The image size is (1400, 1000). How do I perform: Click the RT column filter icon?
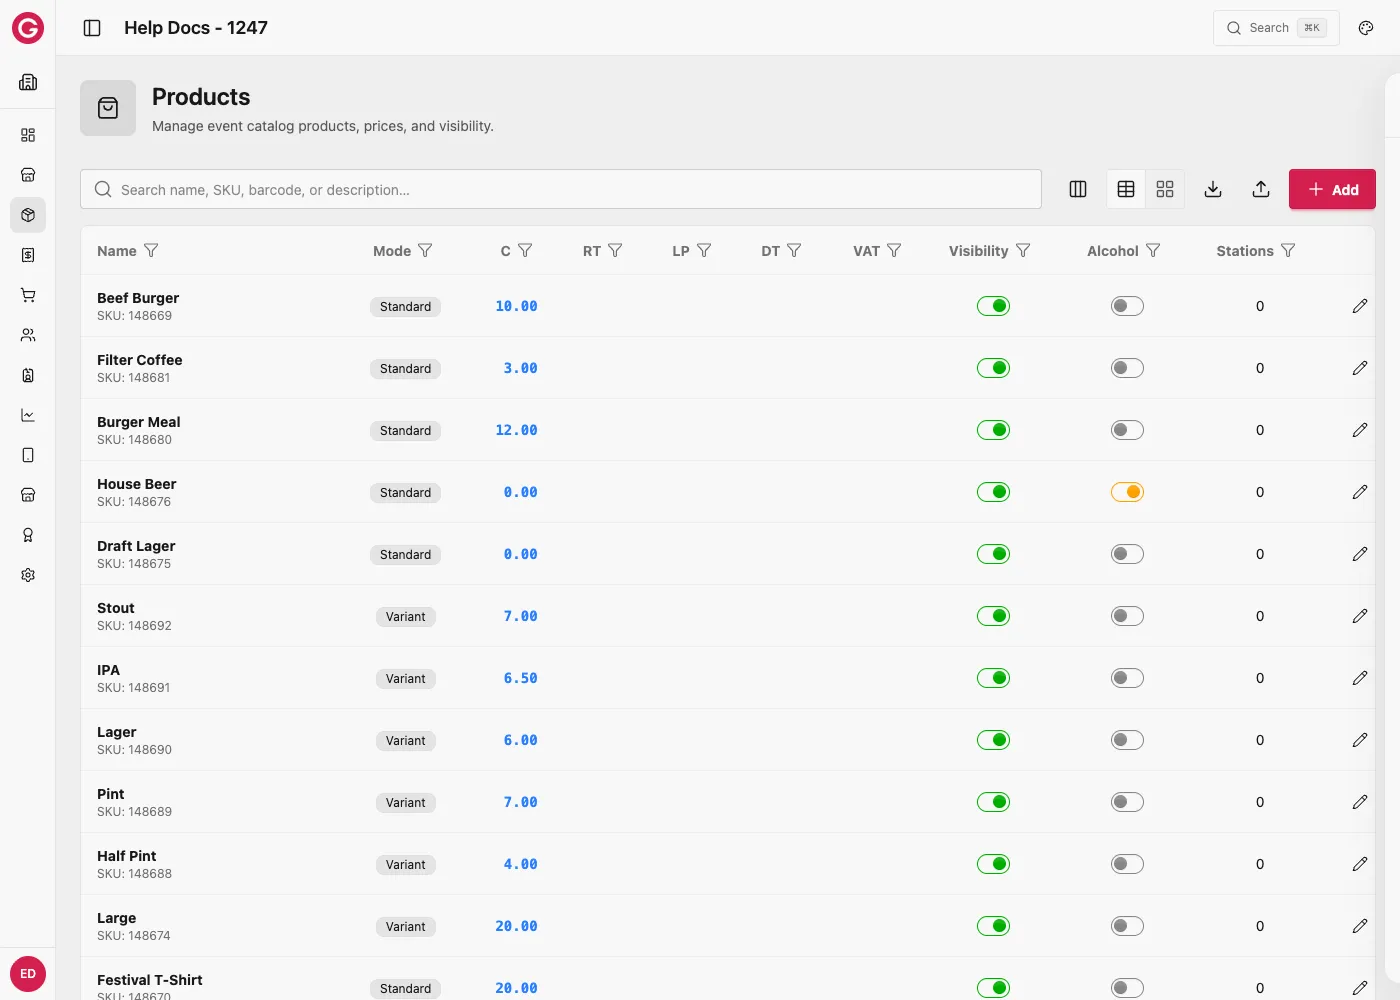615,251
